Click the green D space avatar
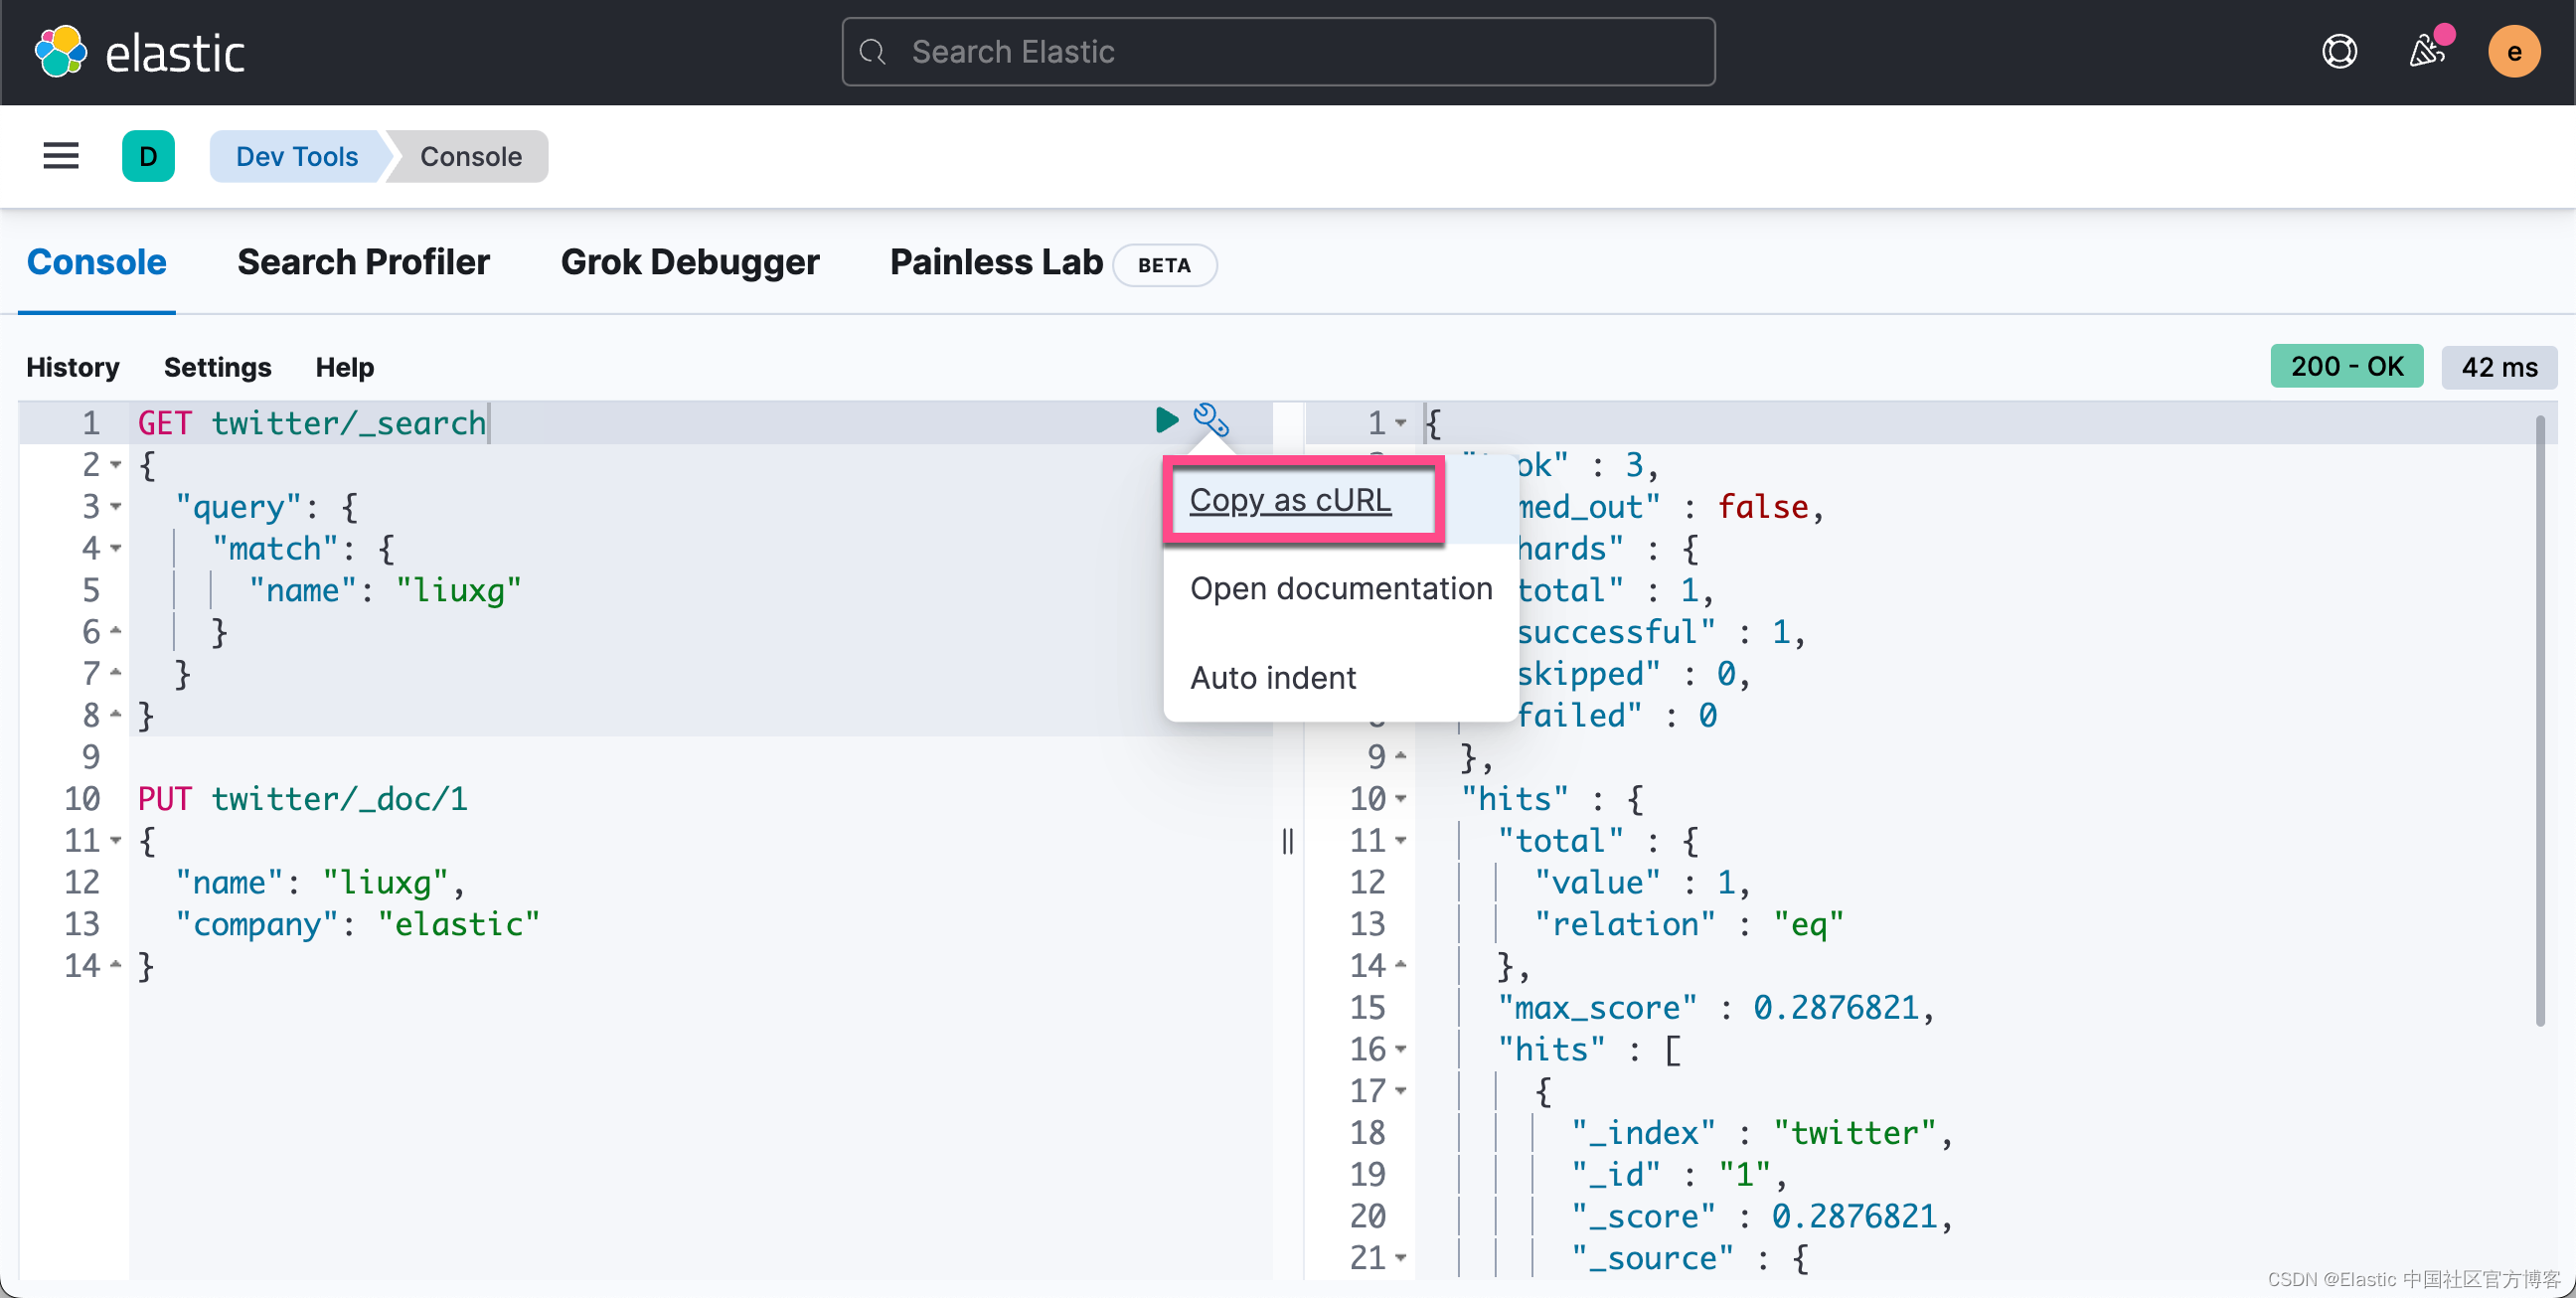 click(x=148, y=156)
